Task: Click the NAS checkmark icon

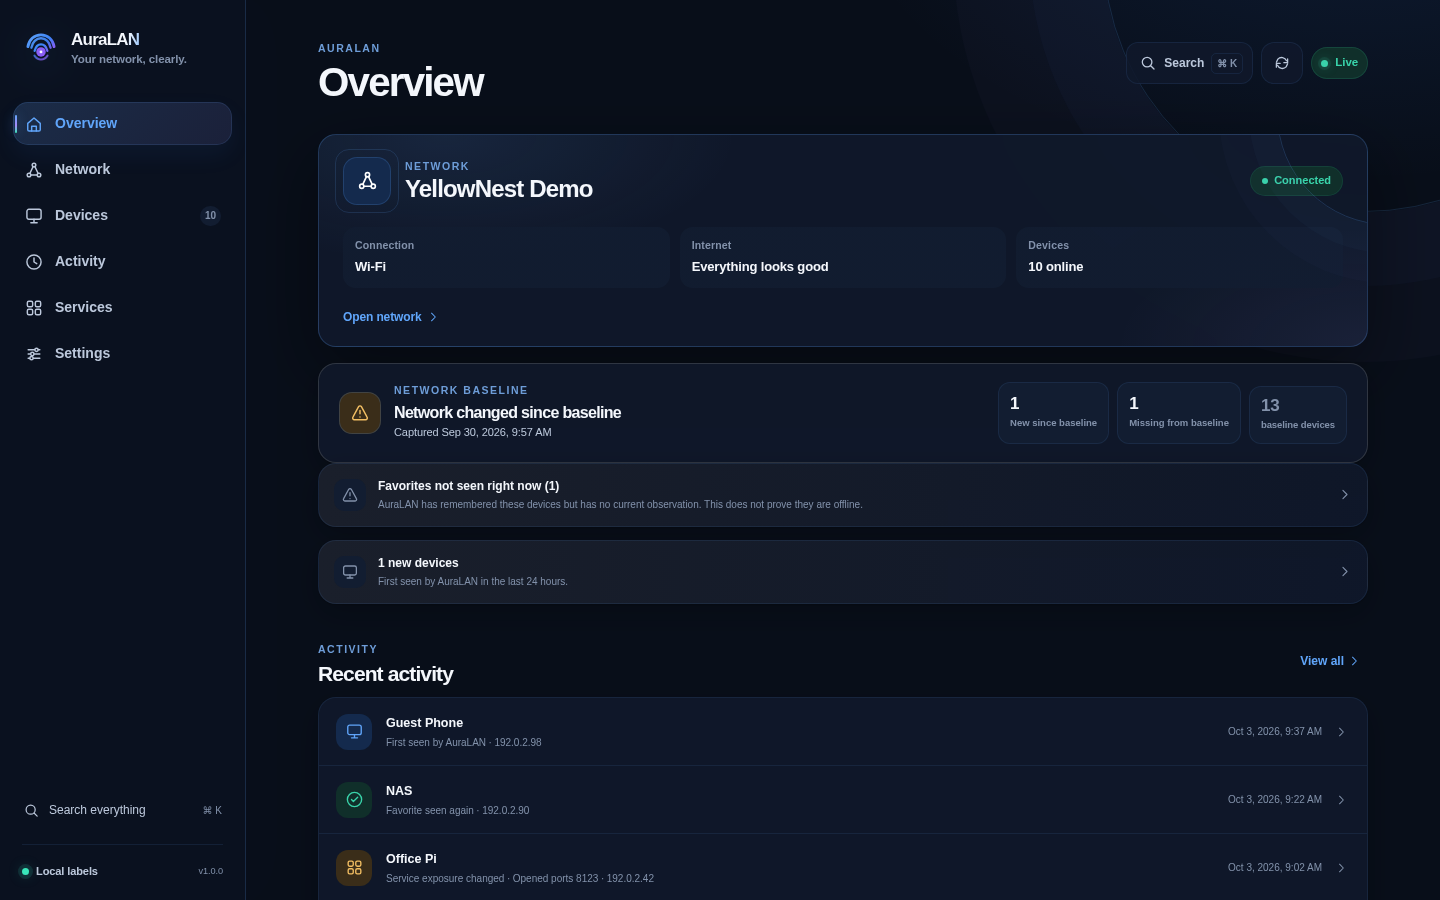Action: pyautogui.click(x=354, y=800)
